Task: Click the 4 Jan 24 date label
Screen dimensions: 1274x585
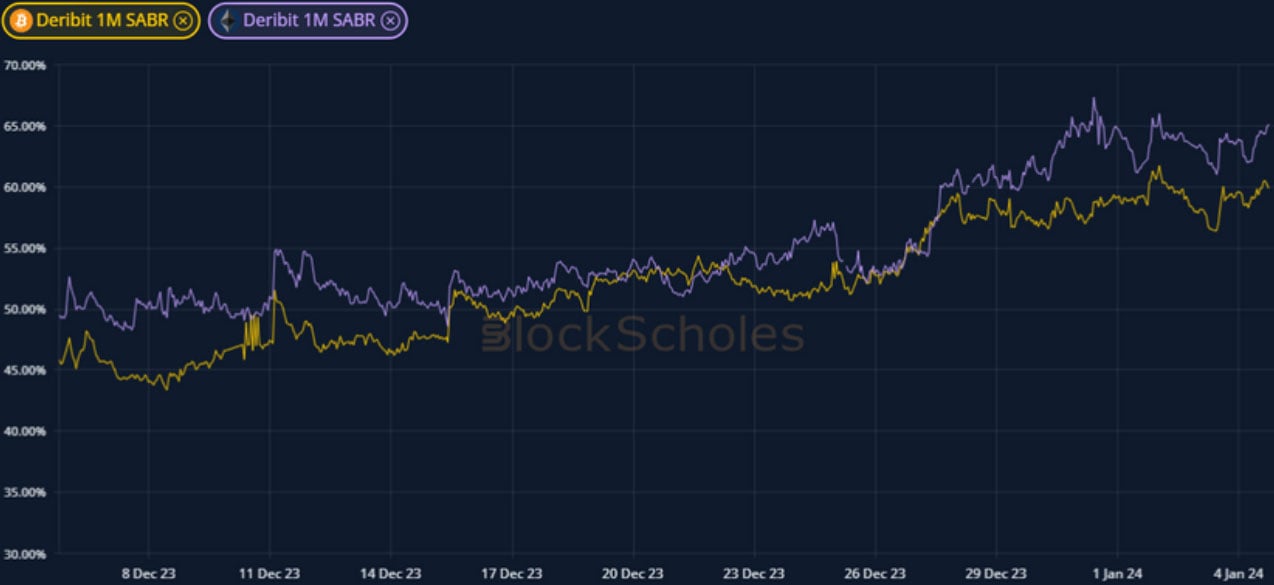Action: pyautogui.click(x=1238, y=573)
